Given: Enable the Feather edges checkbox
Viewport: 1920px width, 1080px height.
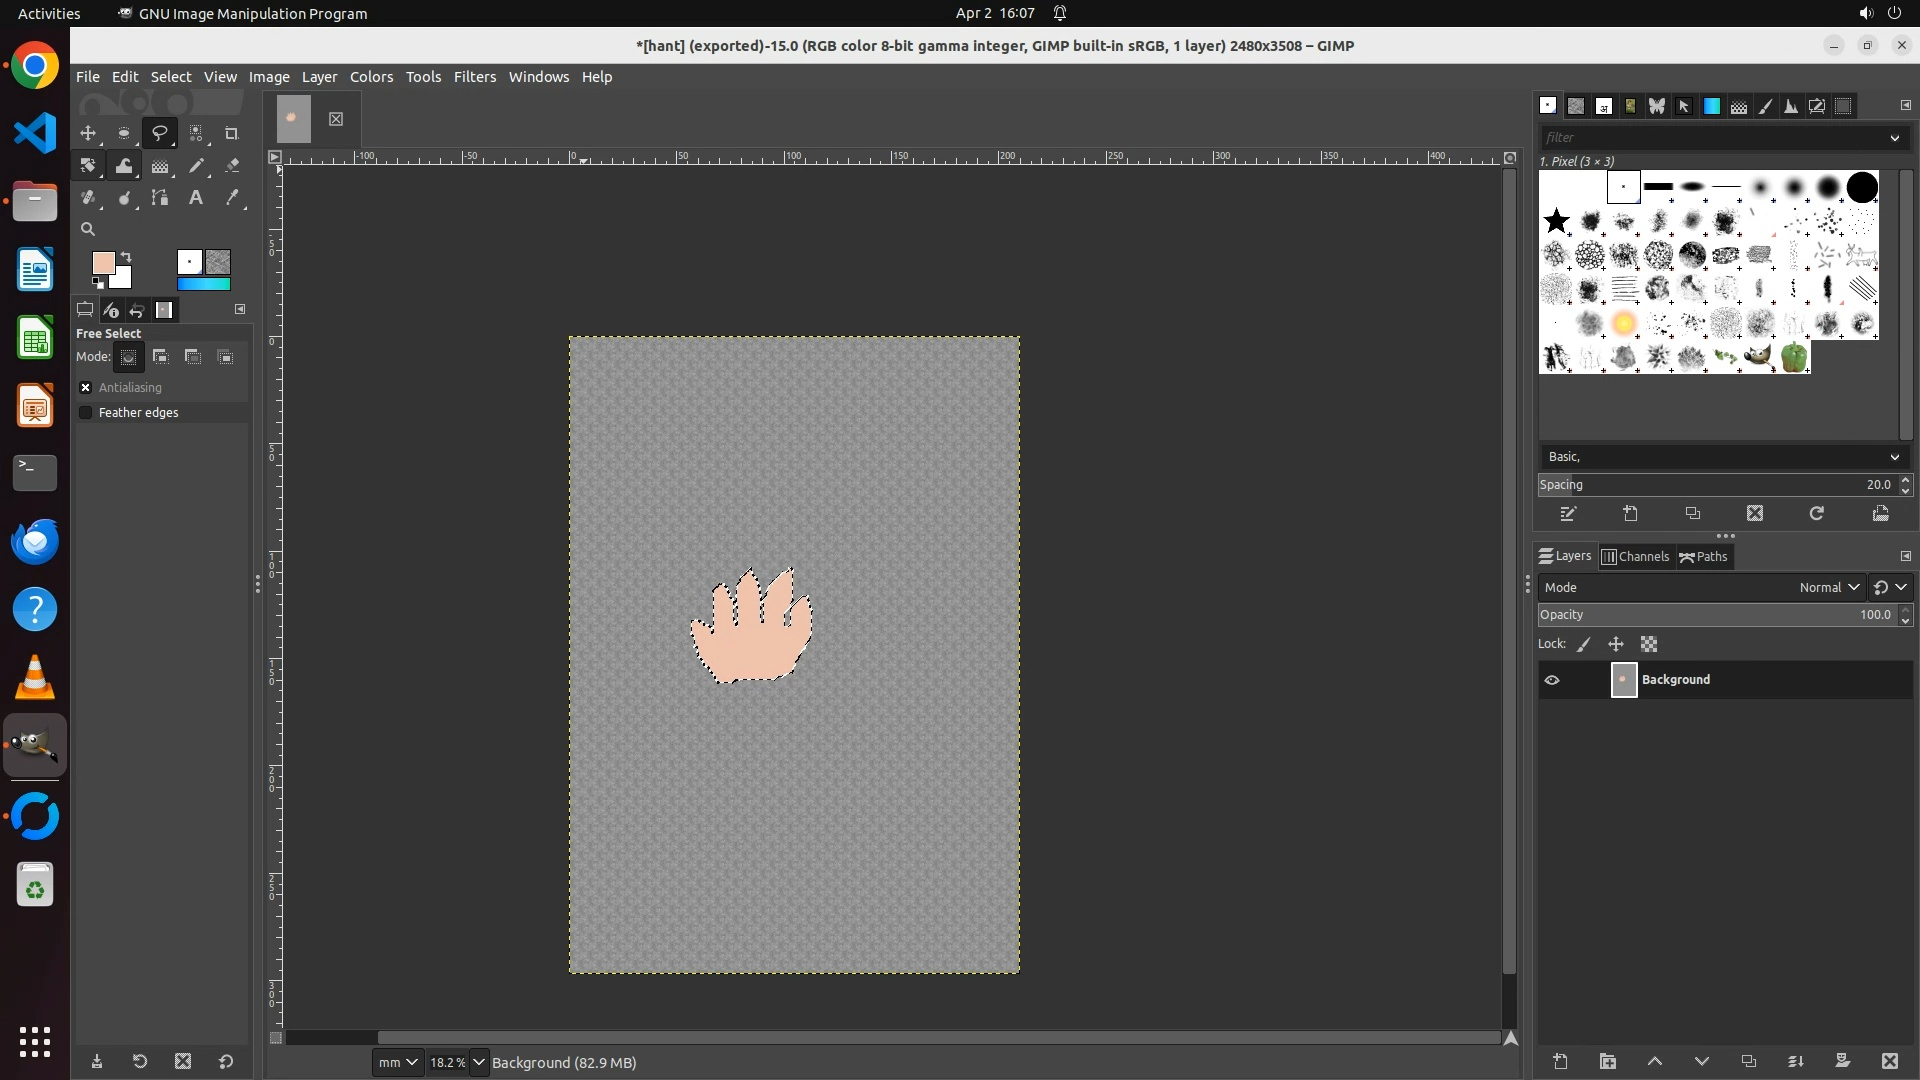Looking at the screenshot, I should tap(86, 412).
